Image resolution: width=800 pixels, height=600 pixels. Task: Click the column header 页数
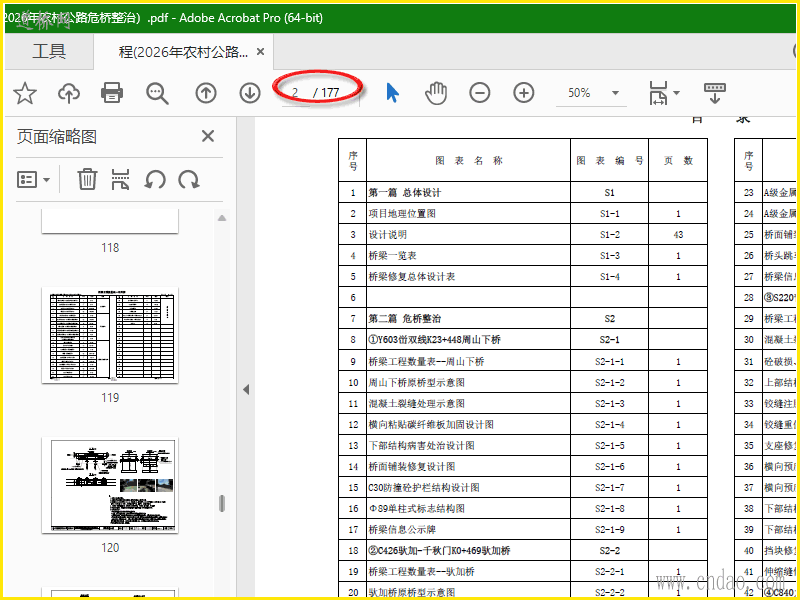678,161
